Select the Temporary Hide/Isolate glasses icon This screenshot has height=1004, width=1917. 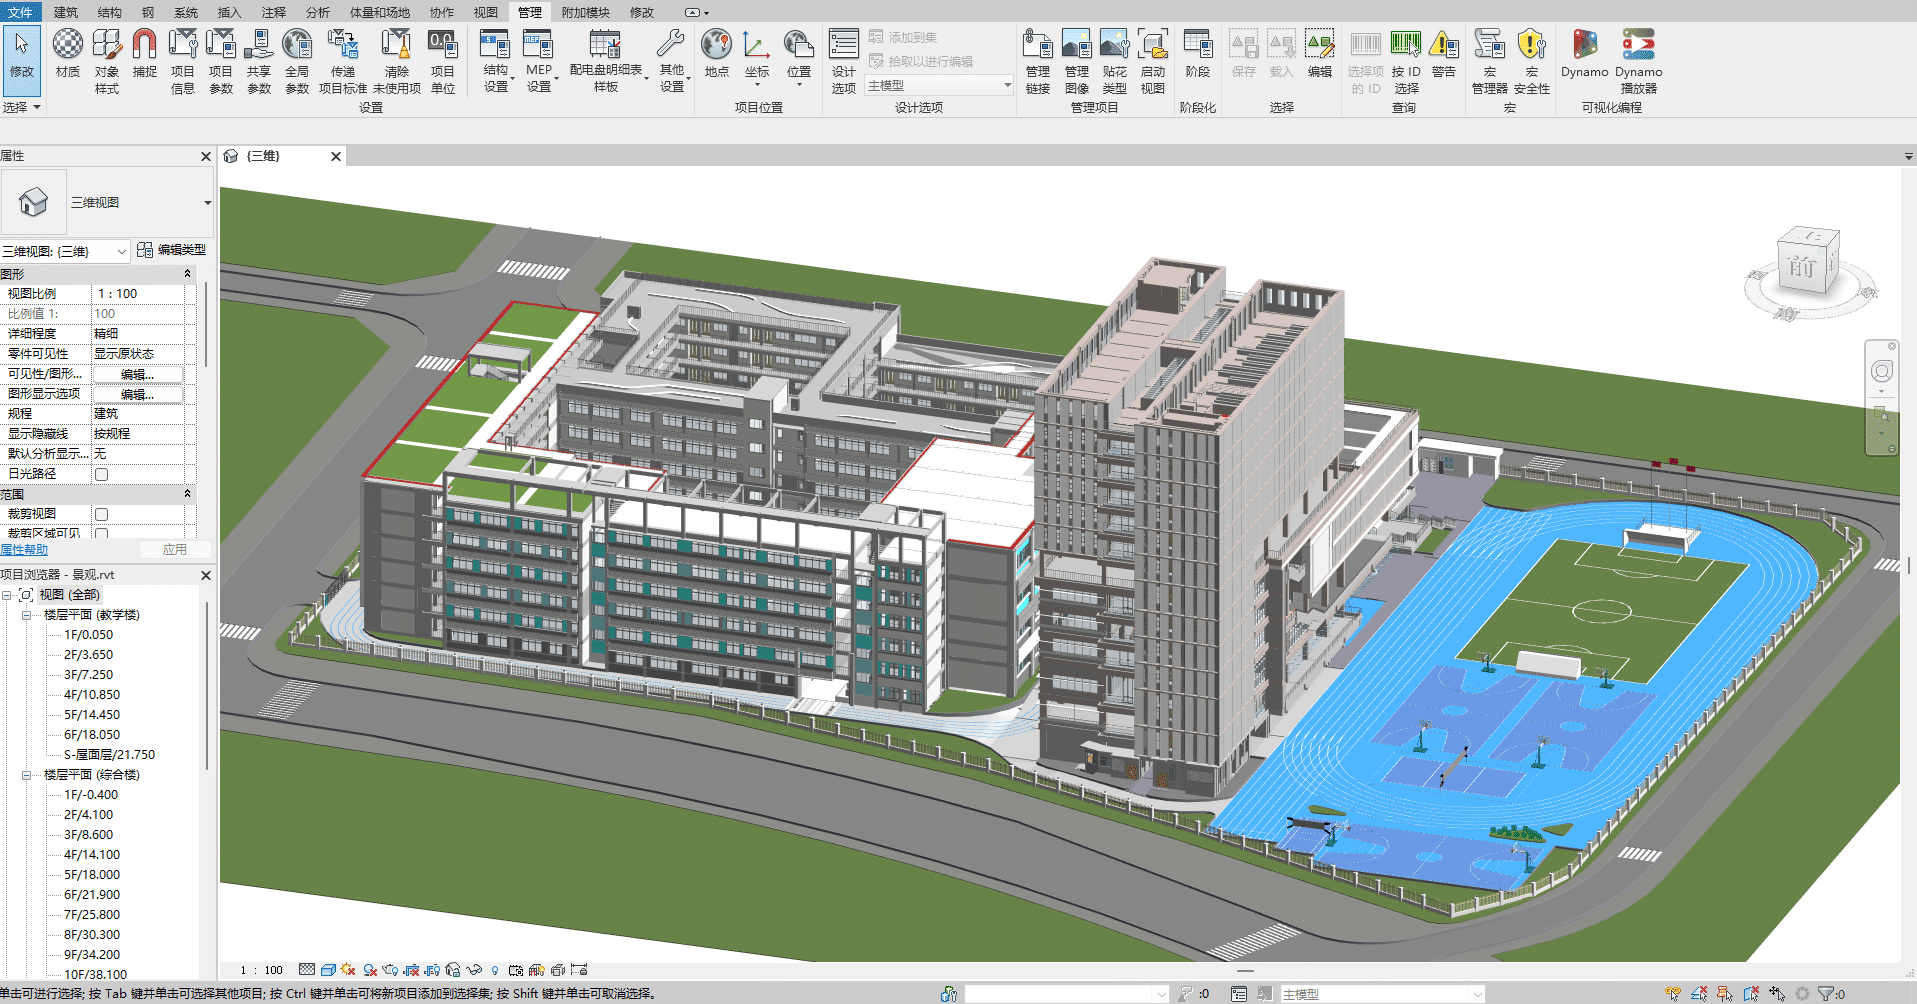(x=475, y=970)
